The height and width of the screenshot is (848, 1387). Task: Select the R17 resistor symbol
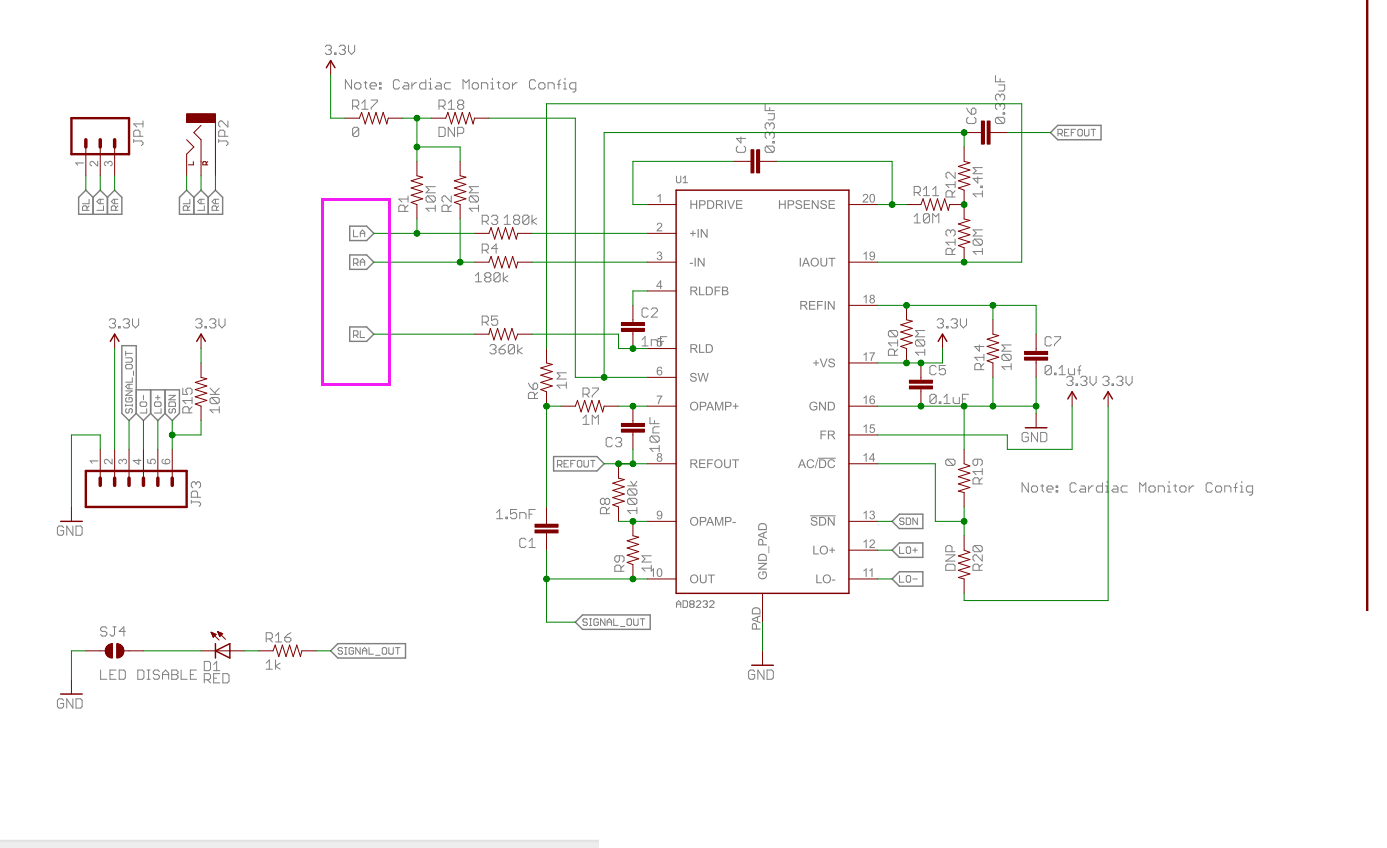374,118
